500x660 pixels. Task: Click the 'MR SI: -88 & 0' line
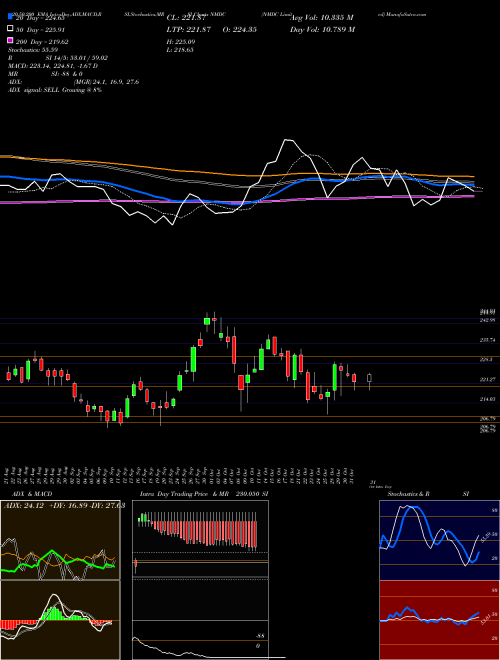pyautogui.click(x=44, y=74)
